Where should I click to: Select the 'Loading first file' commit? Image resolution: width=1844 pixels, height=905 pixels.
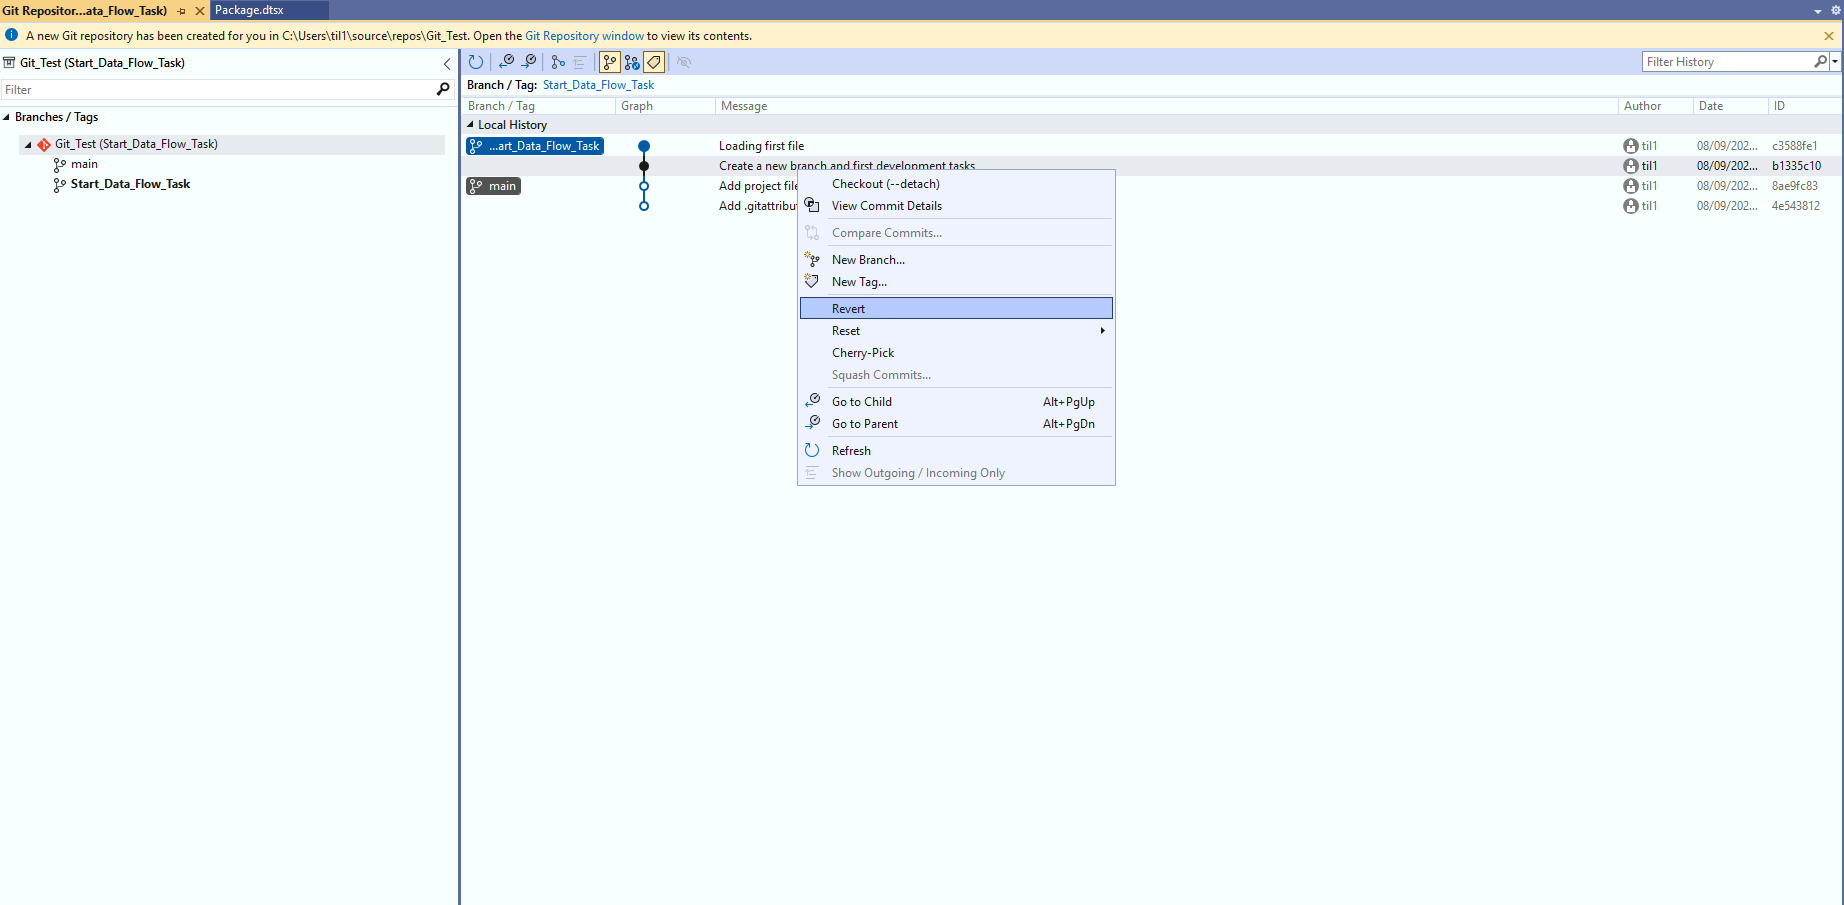click(761, 146)
